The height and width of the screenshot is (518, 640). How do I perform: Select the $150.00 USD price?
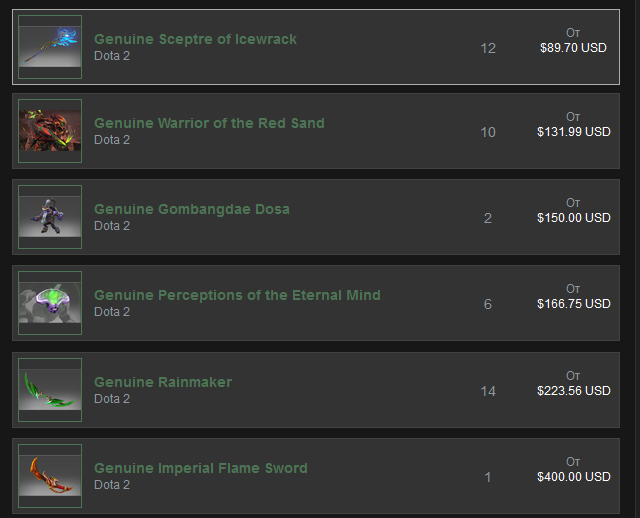coord(573,218)
